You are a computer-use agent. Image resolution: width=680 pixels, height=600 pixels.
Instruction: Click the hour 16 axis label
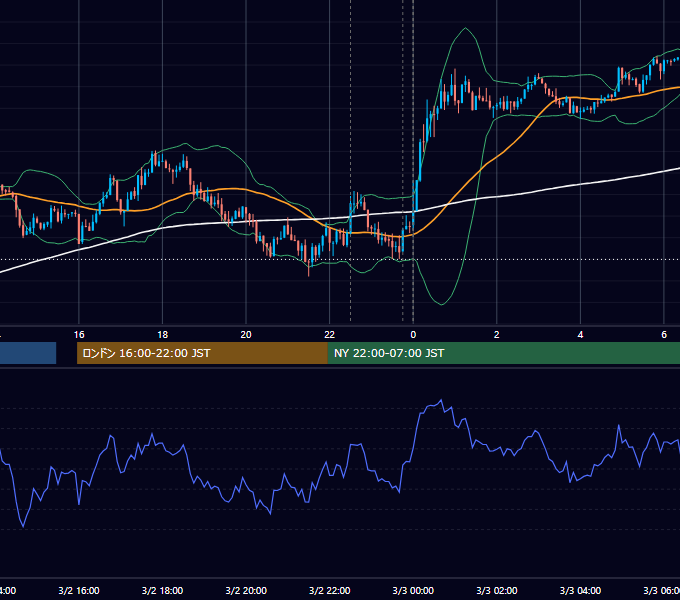[x=79, y=334]
